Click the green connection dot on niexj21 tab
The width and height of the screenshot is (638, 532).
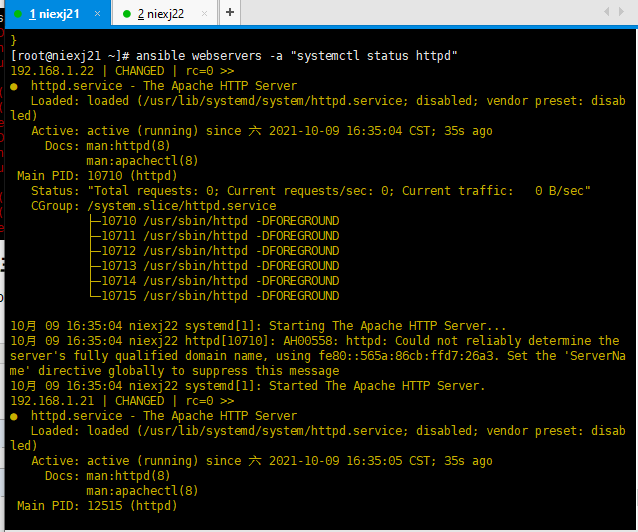pyautogui.click(x=18, y=14)
